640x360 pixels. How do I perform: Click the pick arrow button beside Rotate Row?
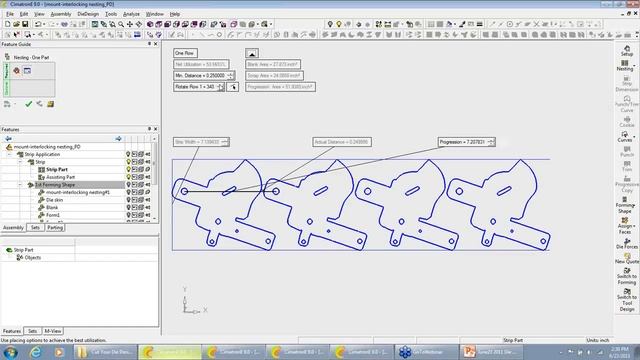coord(233,87)
